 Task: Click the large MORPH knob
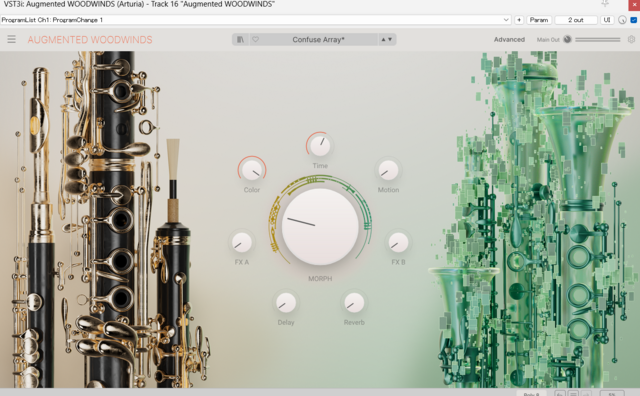coord(320,227)
